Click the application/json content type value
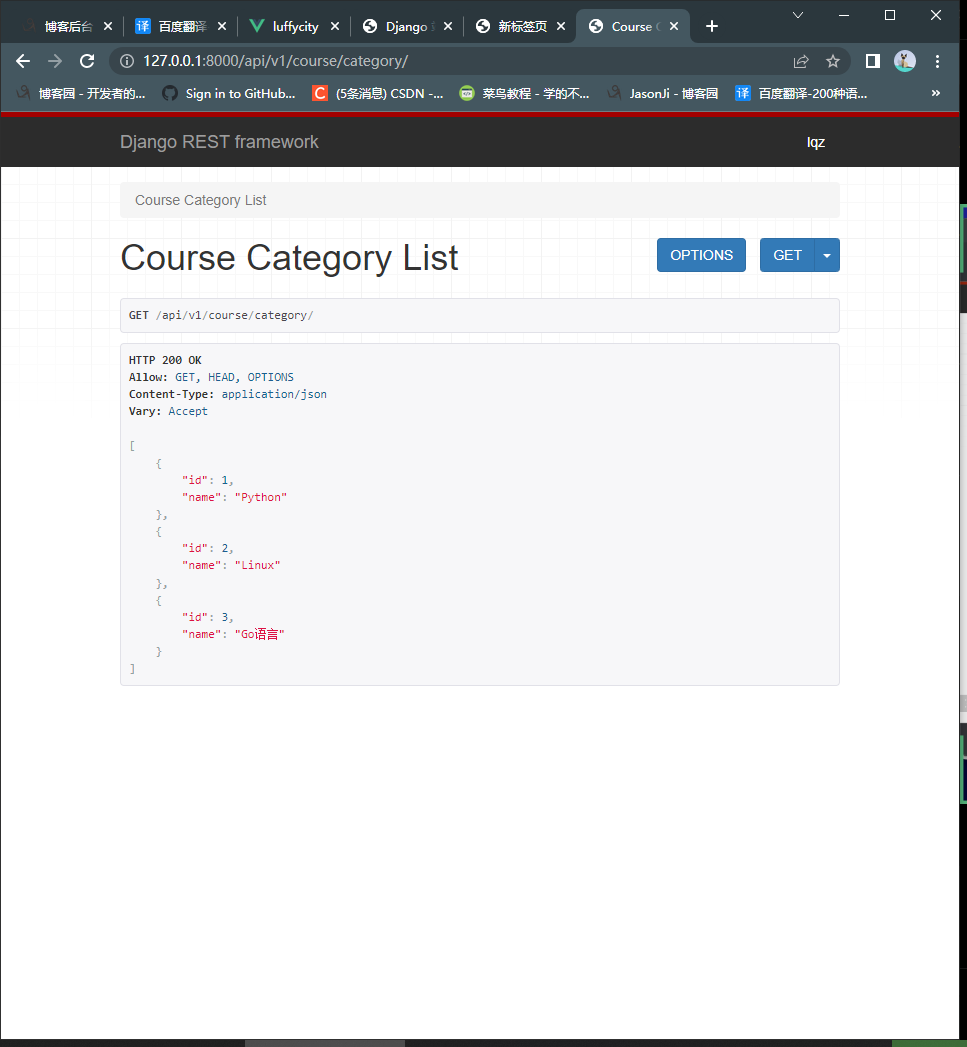 pos(274,394)
